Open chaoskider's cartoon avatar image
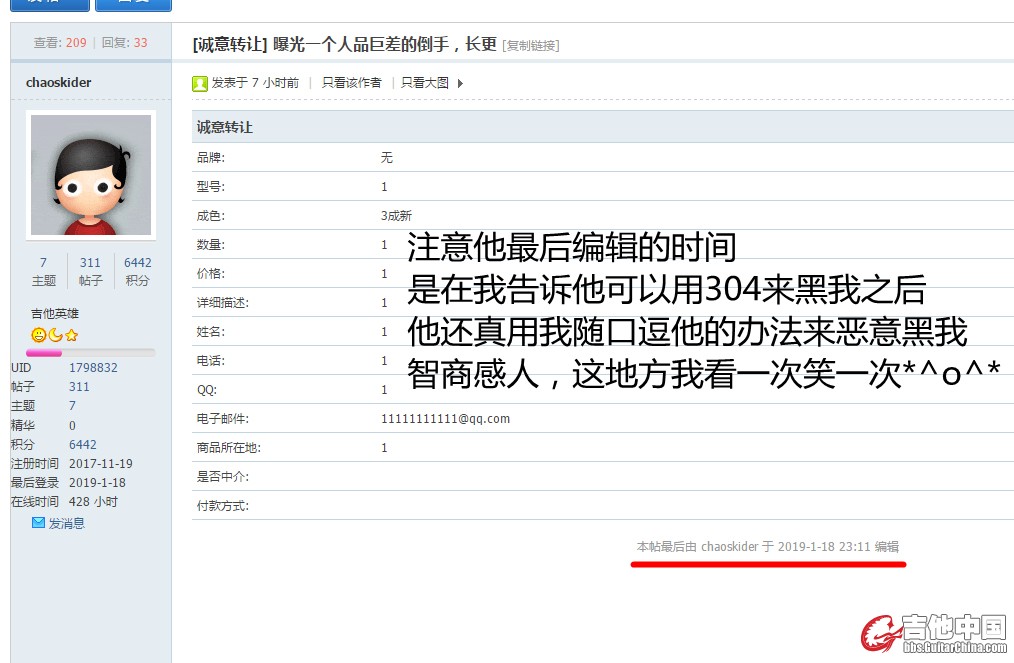The height and width of the screenshot is (663, 1014). pyautogui.click(x=91, y=175)
